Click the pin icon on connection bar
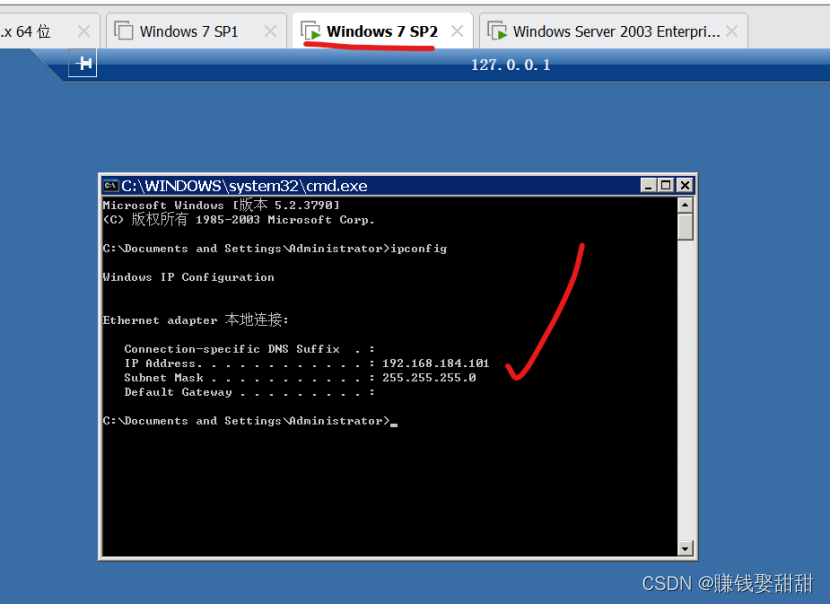Screen dimensions: 830x604 click(x=83, y=64)
